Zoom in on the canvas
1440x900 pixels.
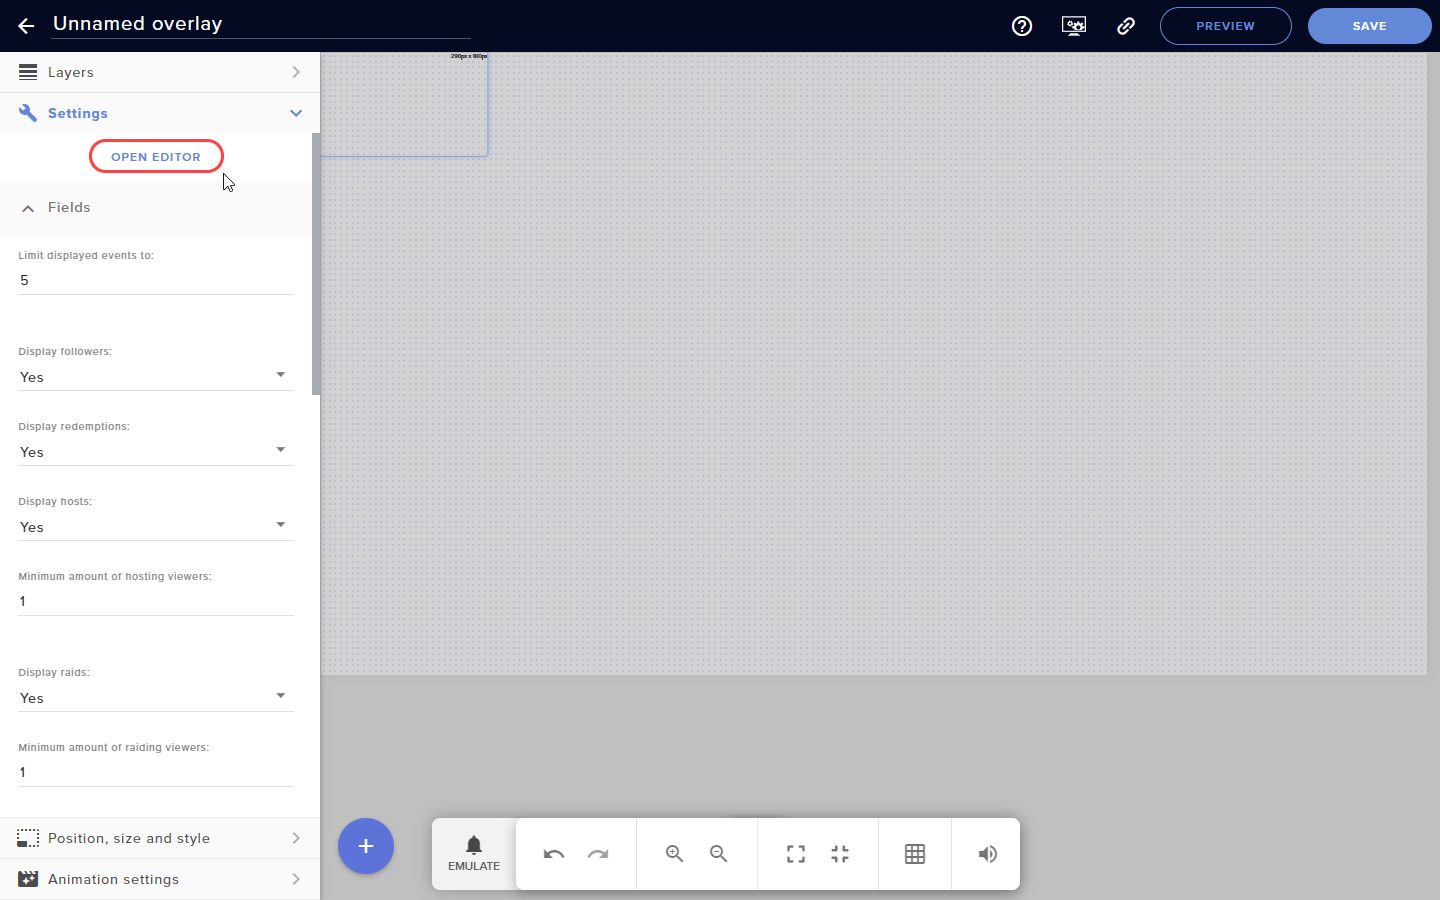click(675, 854)
